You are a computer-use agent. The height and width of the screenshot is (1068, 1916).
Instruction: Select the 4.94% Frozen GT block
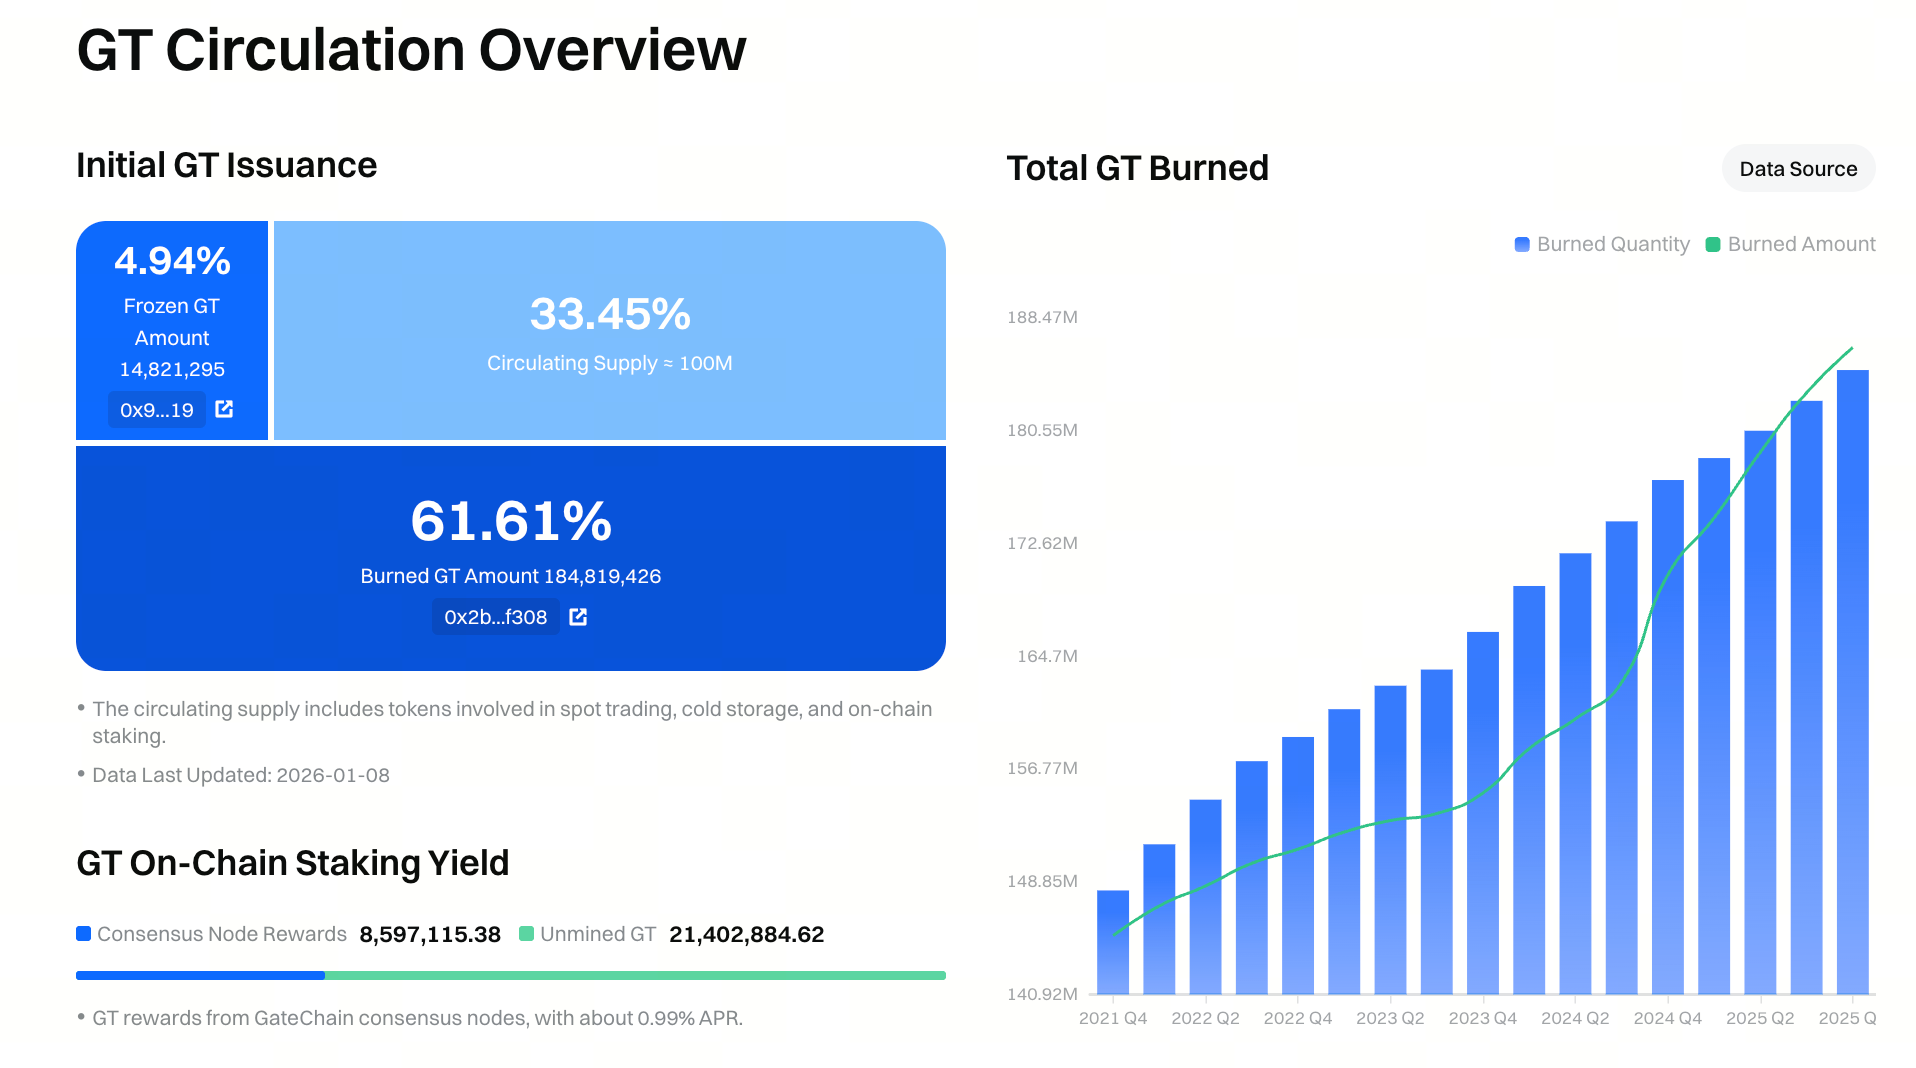172,330
